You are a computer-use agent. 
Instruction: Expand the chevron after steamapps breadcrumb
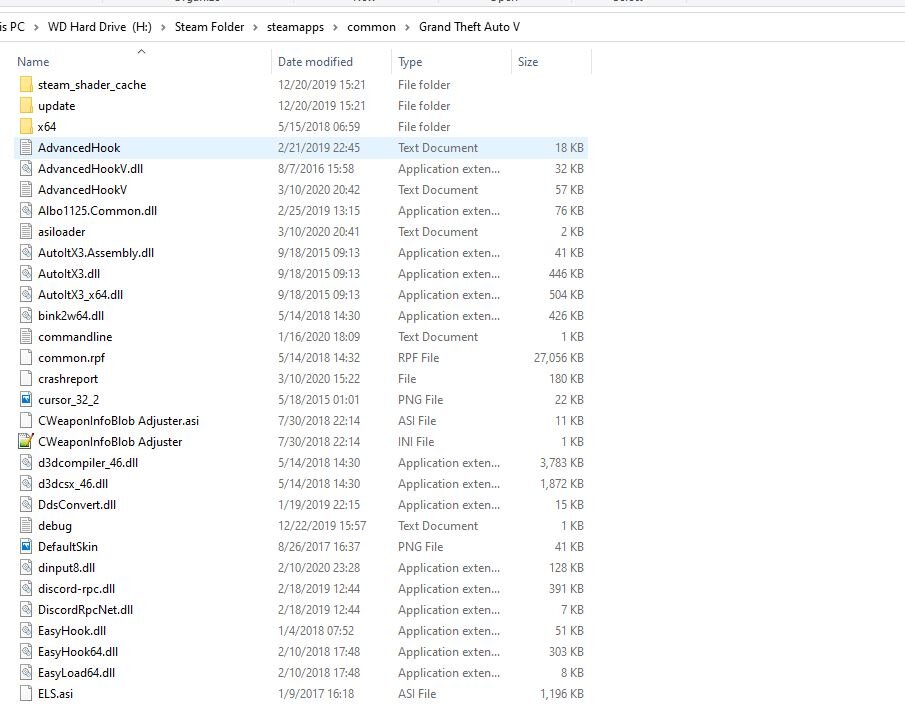coord(337,27)
